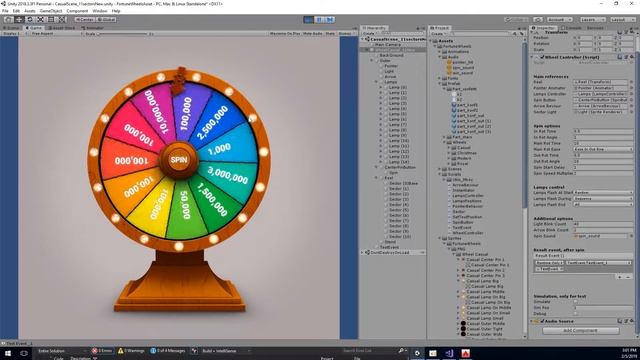Screen dimensions: 640x360
Task: Switch to the Scene tab
Action: point(11,28)
